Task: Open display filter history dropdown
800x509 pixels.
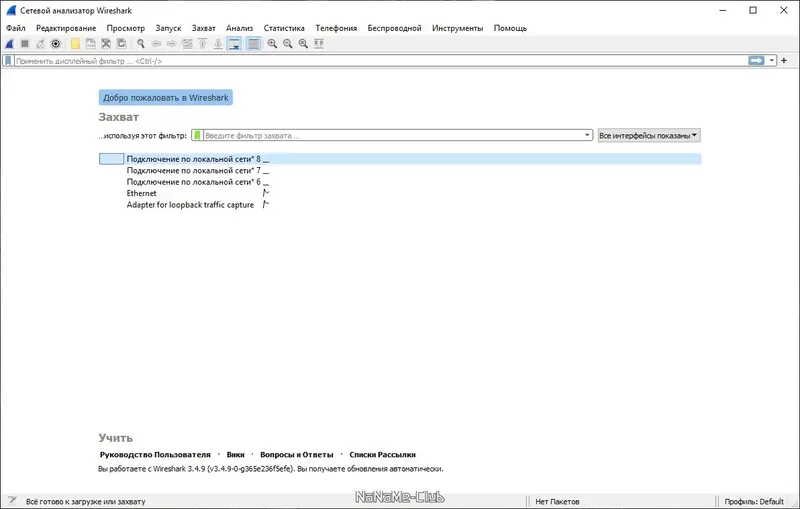Action: 771,61
